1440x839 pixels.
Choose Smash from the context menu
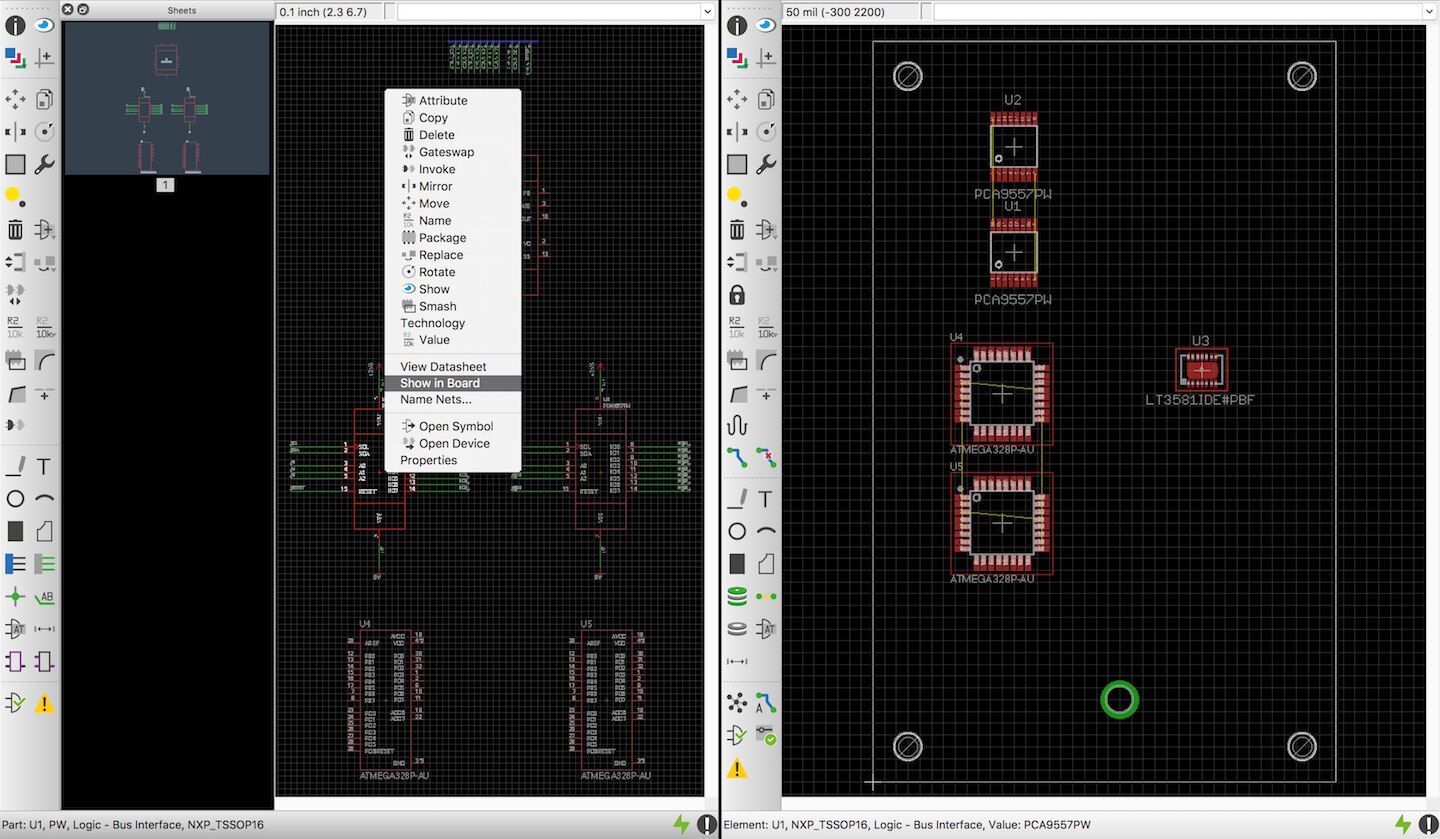coord(453,306)
